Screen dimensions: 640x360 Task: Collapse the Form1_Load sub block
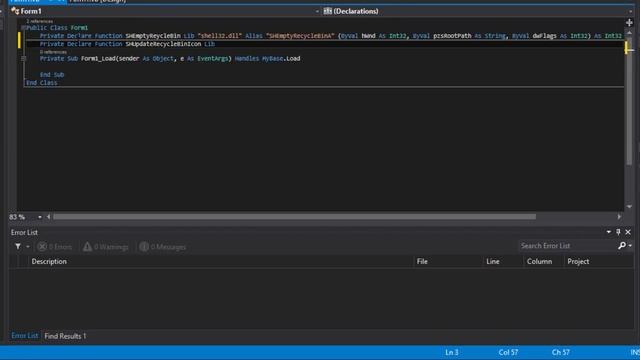pos(23,58)
